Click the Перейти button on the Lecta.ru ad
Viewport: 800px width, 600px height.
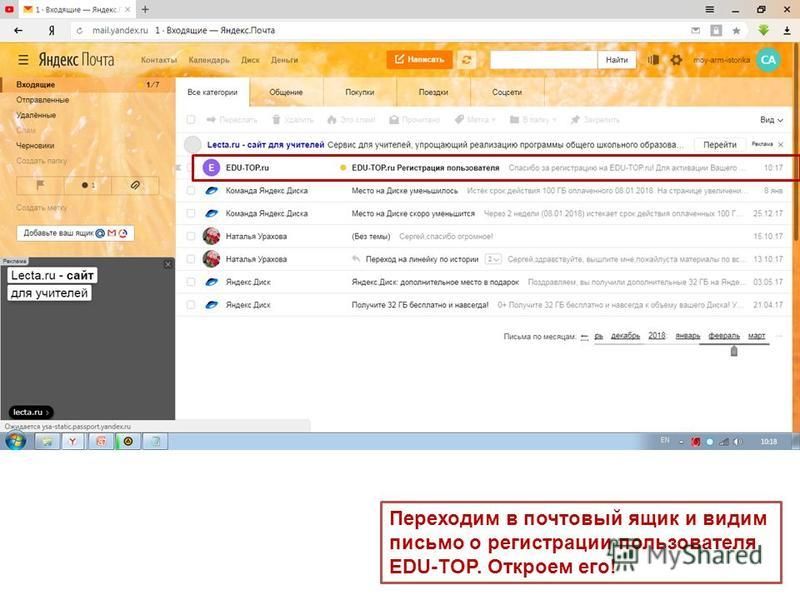(x=719, y=145)
